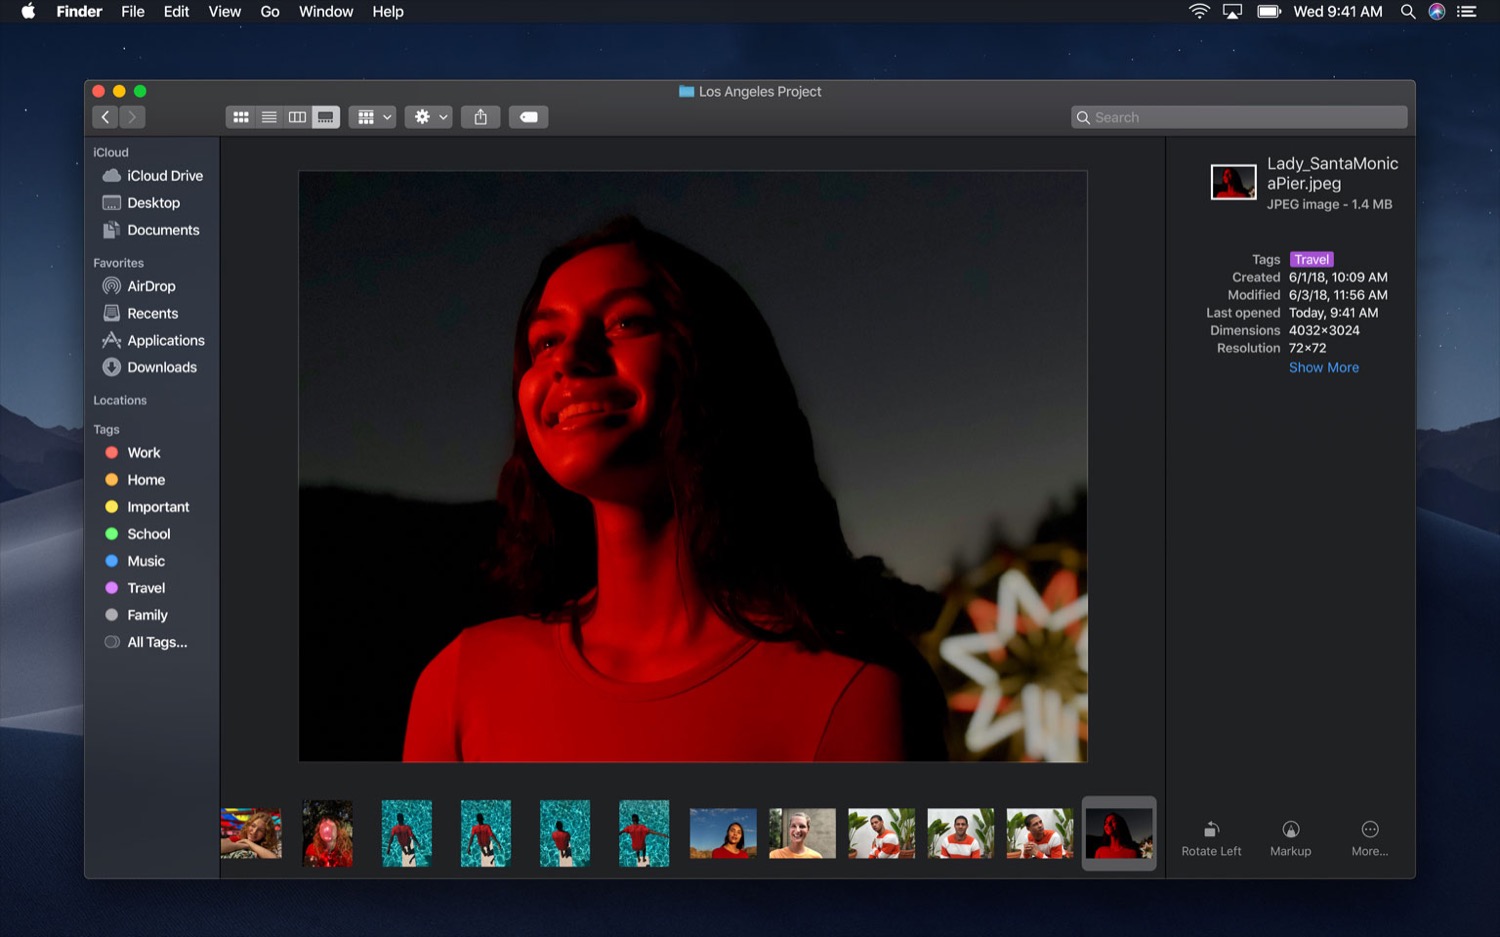Click the Share toolbar icon
Image resolution: width=1500 pixels, height=937 pixels.
click(x=481, y=117)
